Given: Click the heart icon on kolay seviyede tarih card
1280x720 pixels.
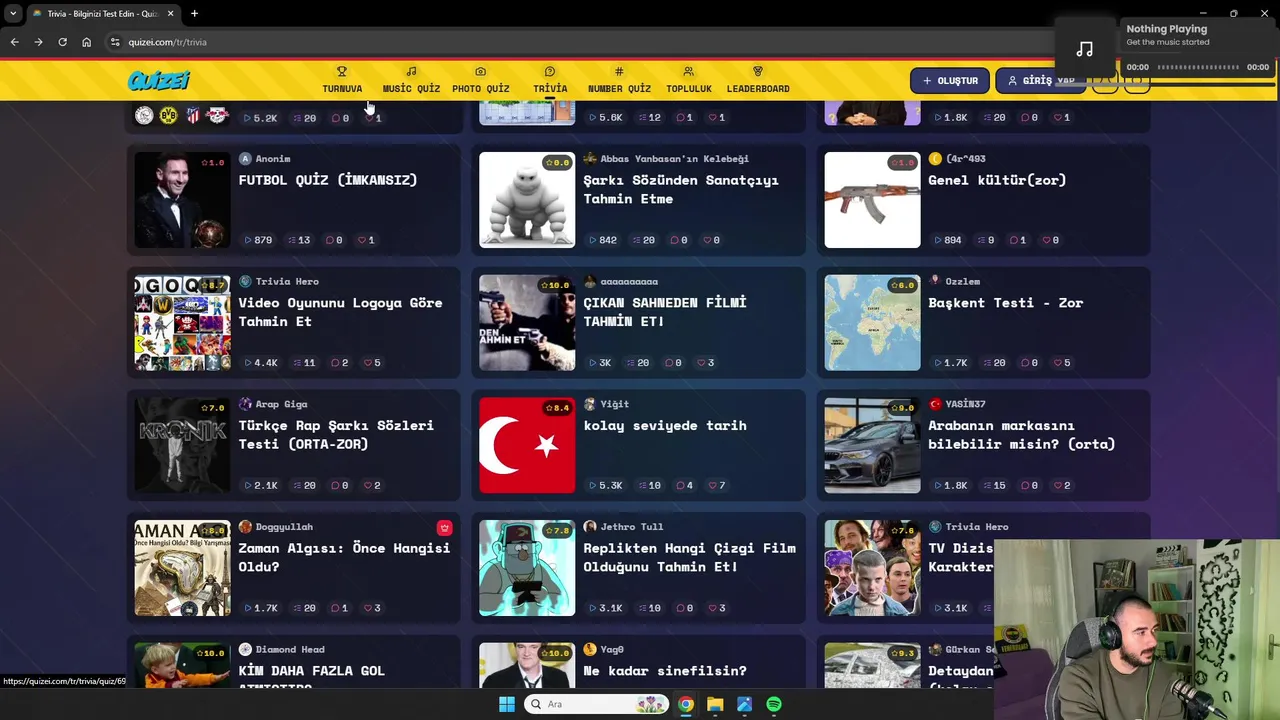Looking at the screenshot, I should (711, 486).
